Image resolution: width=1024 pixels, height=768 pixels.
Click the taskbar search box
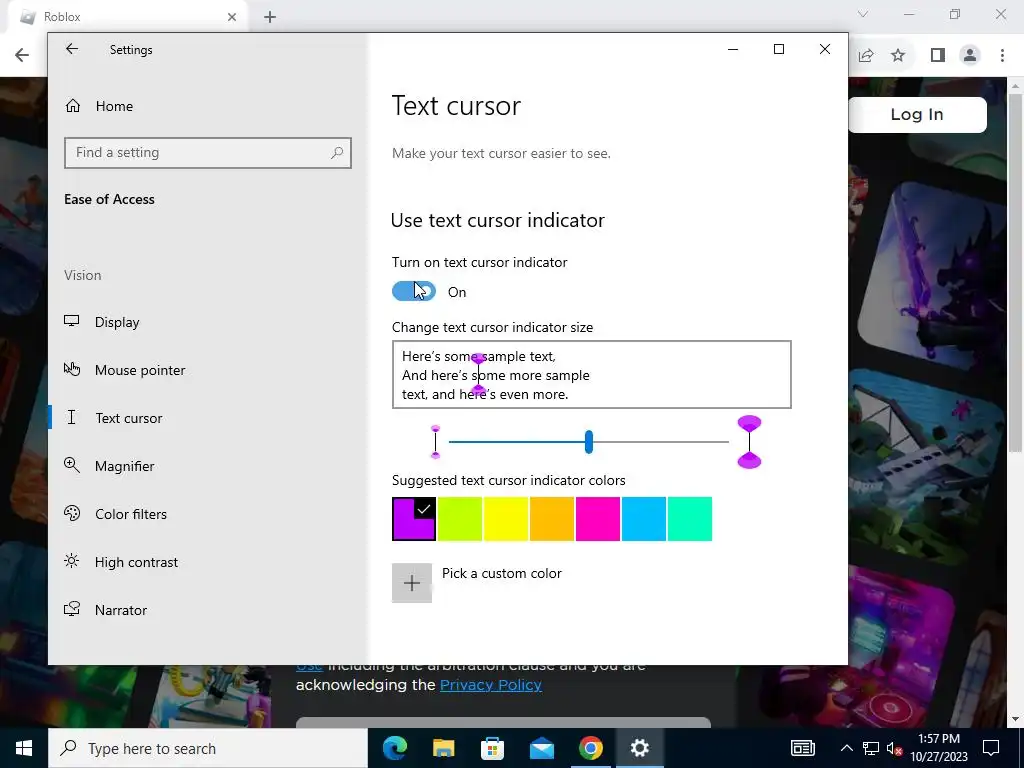pos(208,748)
